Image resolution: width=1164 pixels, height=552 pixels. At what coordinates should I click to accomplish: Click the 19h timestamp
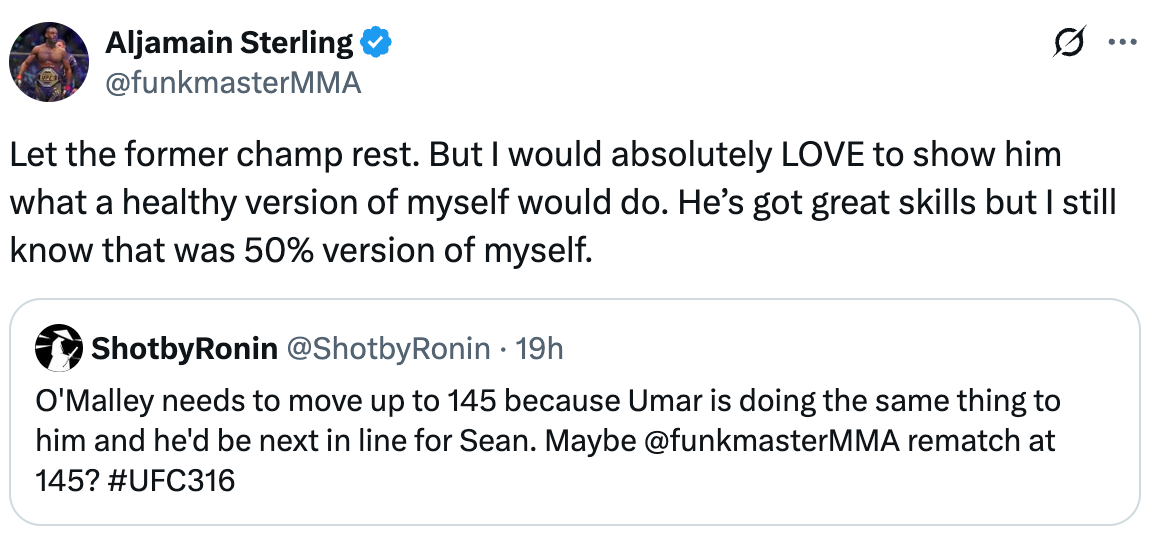coord(540,348)
